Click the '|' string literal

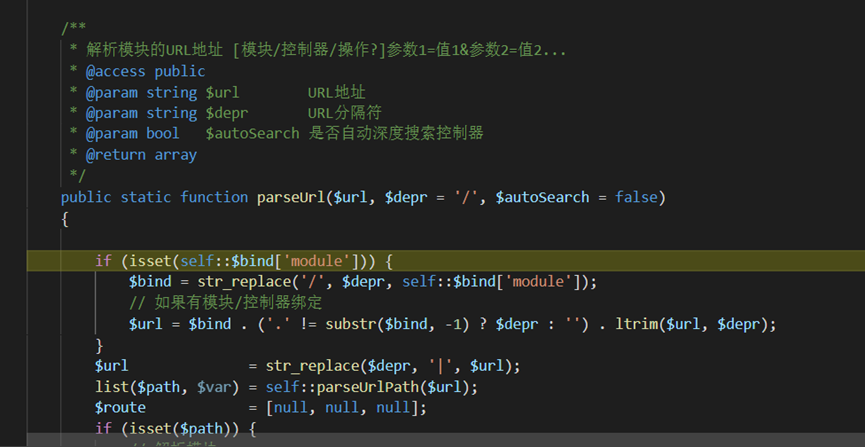click(x=440, y=366)
